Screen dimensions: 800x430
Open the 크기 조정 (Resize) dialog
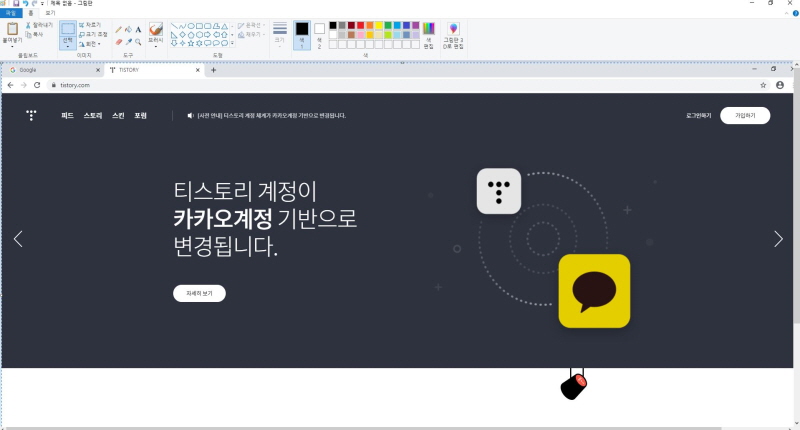(93, 34)
